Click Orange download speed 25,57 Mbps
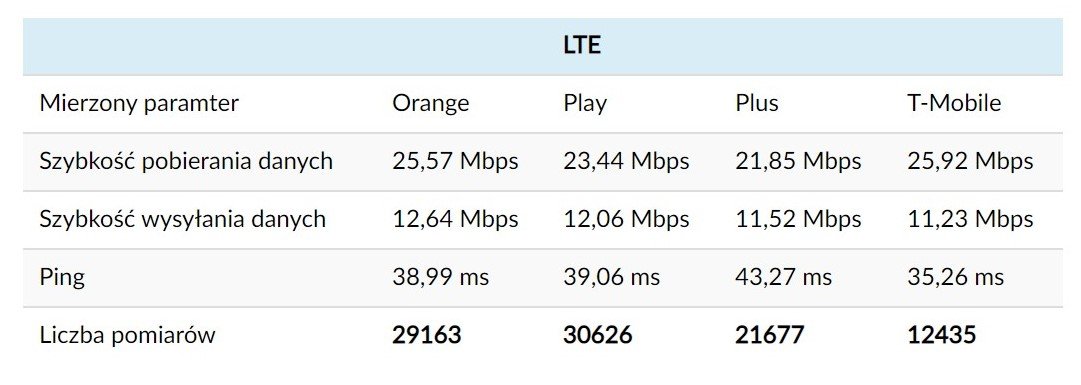The width and height of the screenshot is (1081, 385). 455,161
